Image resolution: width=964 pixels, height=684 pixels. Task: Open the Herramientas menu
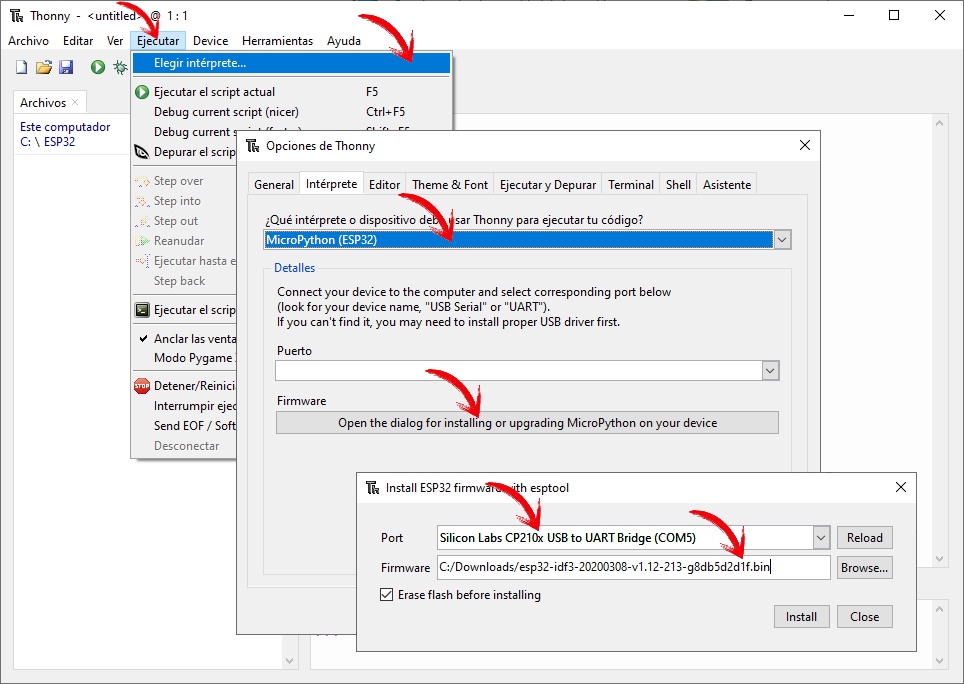[277, 41]
